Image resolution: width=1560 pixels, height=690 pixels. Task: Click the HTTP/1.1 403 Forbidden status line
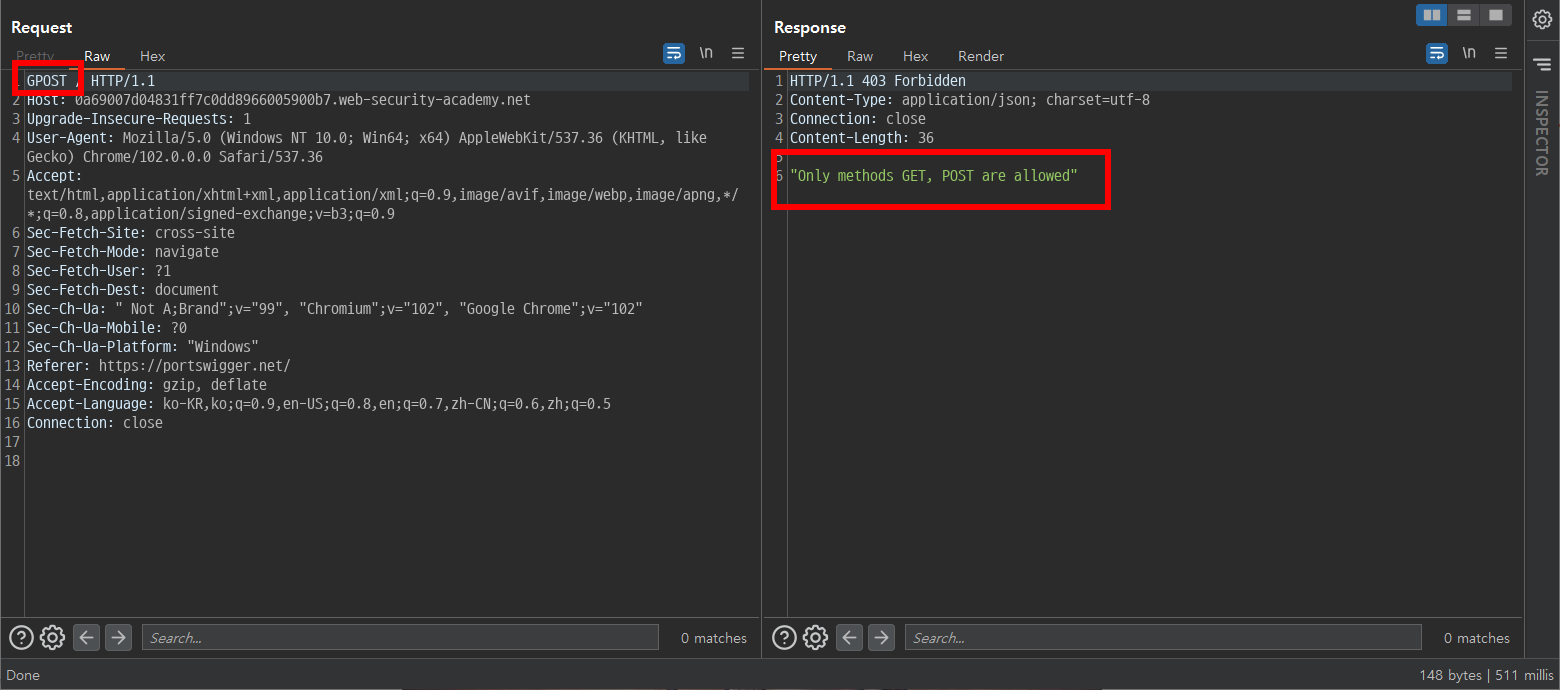tap(878, 81)
